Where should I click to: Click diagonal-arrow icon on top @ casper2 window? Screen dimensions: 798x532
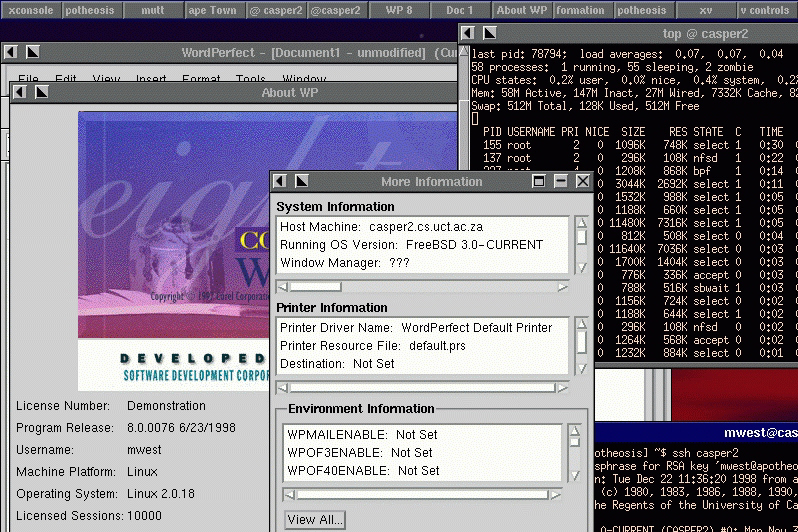490,34
